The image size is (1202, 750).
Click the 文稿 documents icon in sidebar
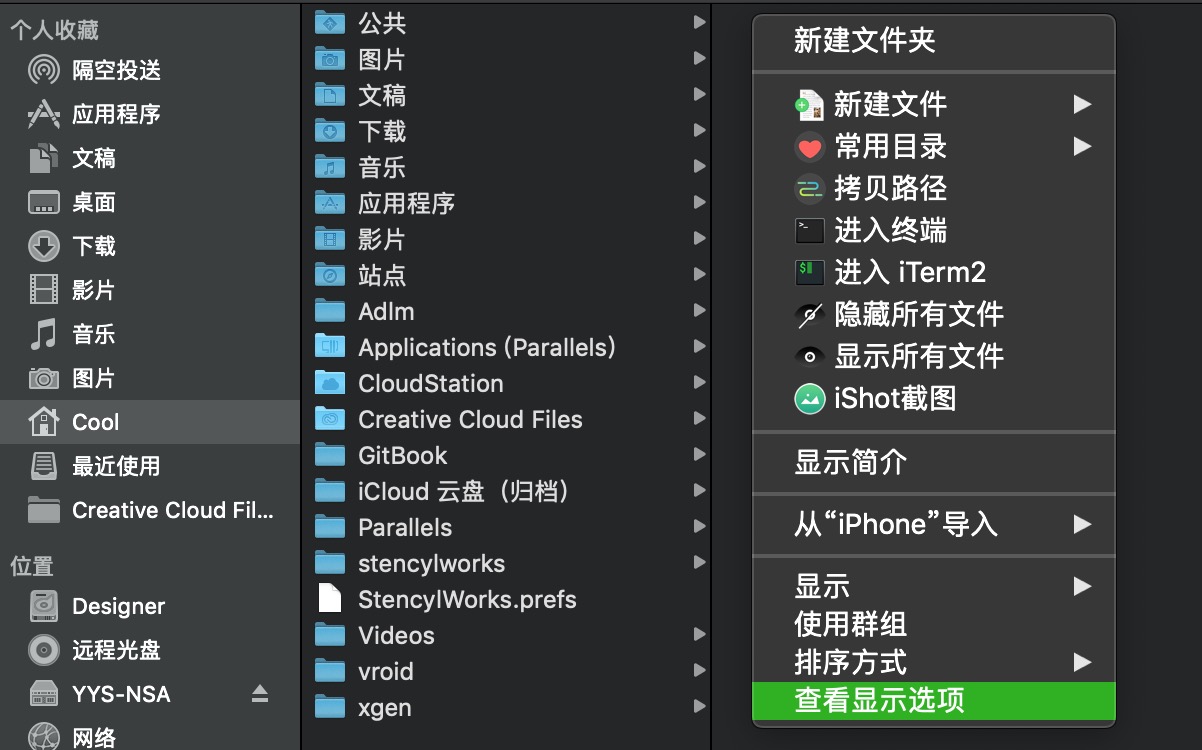coord(43,158)
